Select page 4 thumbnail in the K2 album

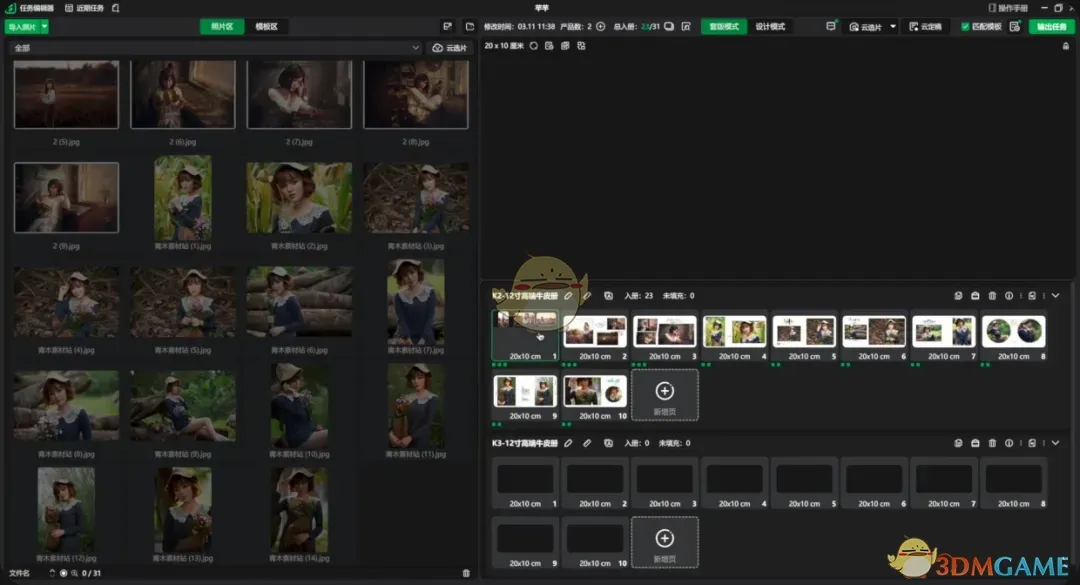tap(734, 333)
